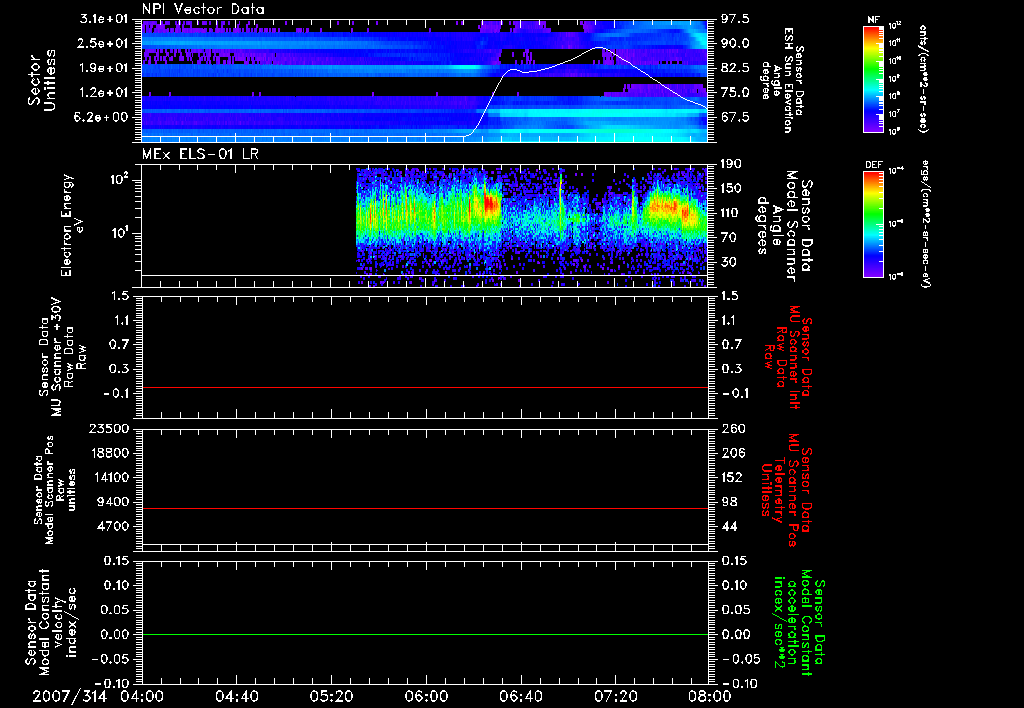The height and width of the screenshot is (708, 1024).
Task: Click the "ESH Sun Elevation Angle" axis title
Action: point(784,80)
